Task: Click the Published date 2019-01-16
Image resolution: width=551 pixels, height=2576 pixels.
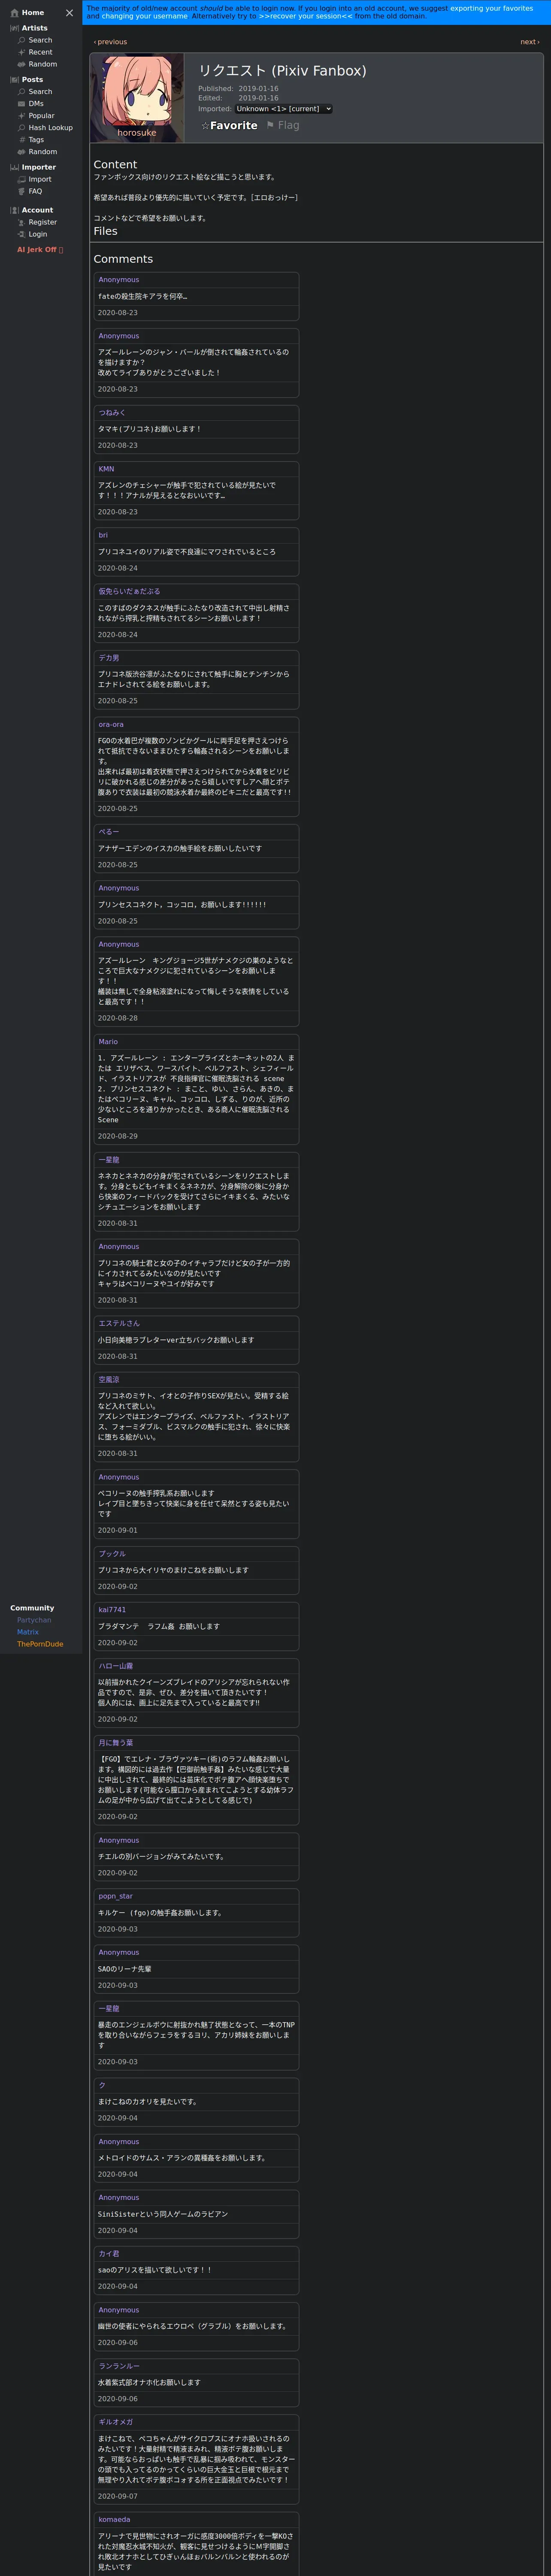Action: click(x=258, y=89)
